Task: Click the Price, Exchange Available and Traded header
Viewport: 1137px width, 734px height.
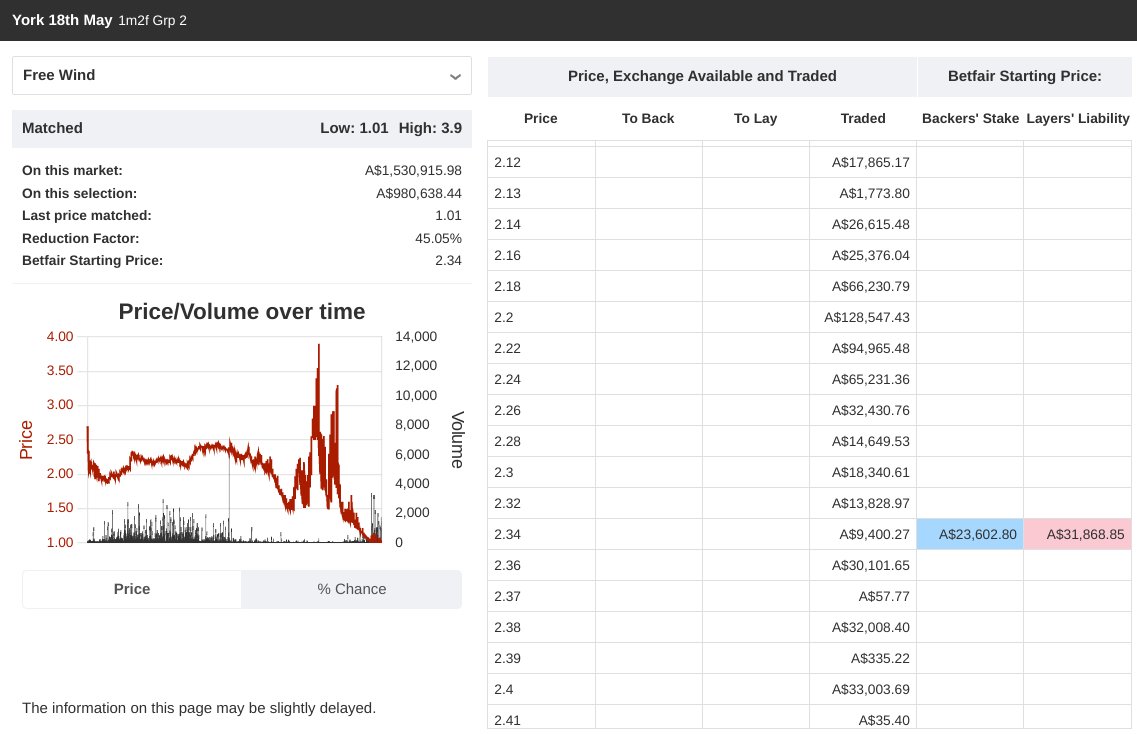Action: (701, 76)
